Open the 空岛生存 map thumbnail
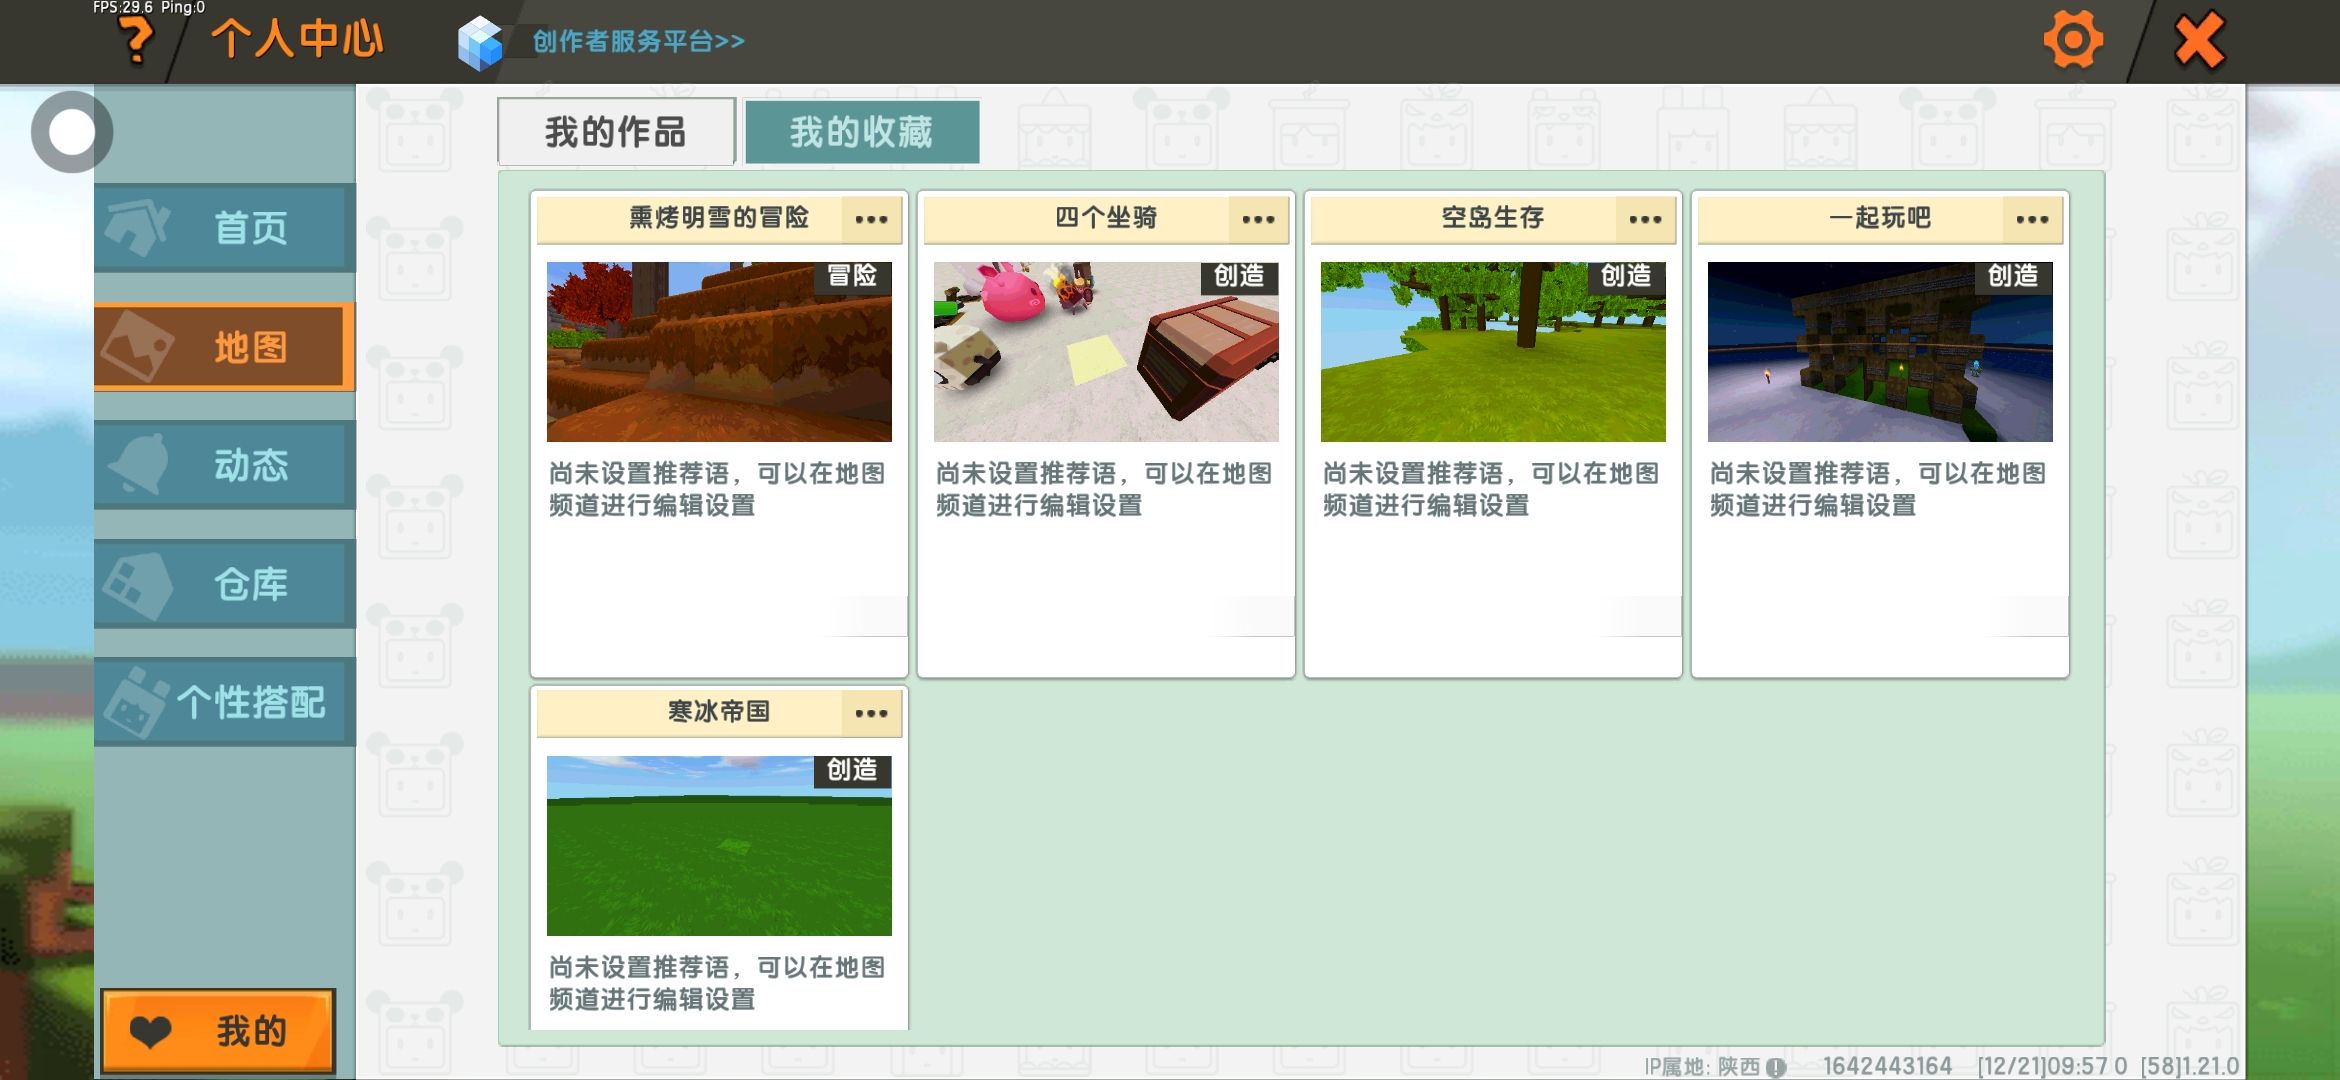 click(1493, 352)
